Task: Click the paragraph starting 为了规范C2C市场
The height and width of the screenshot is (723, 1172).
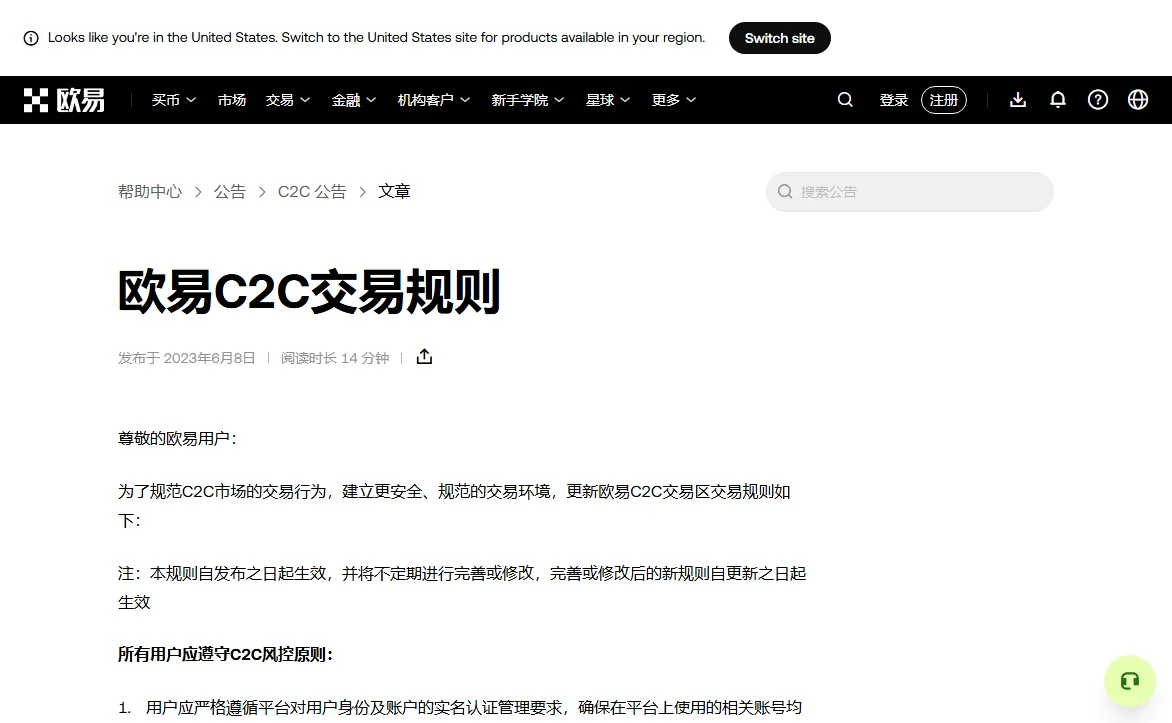Action: tap(454, 505)
